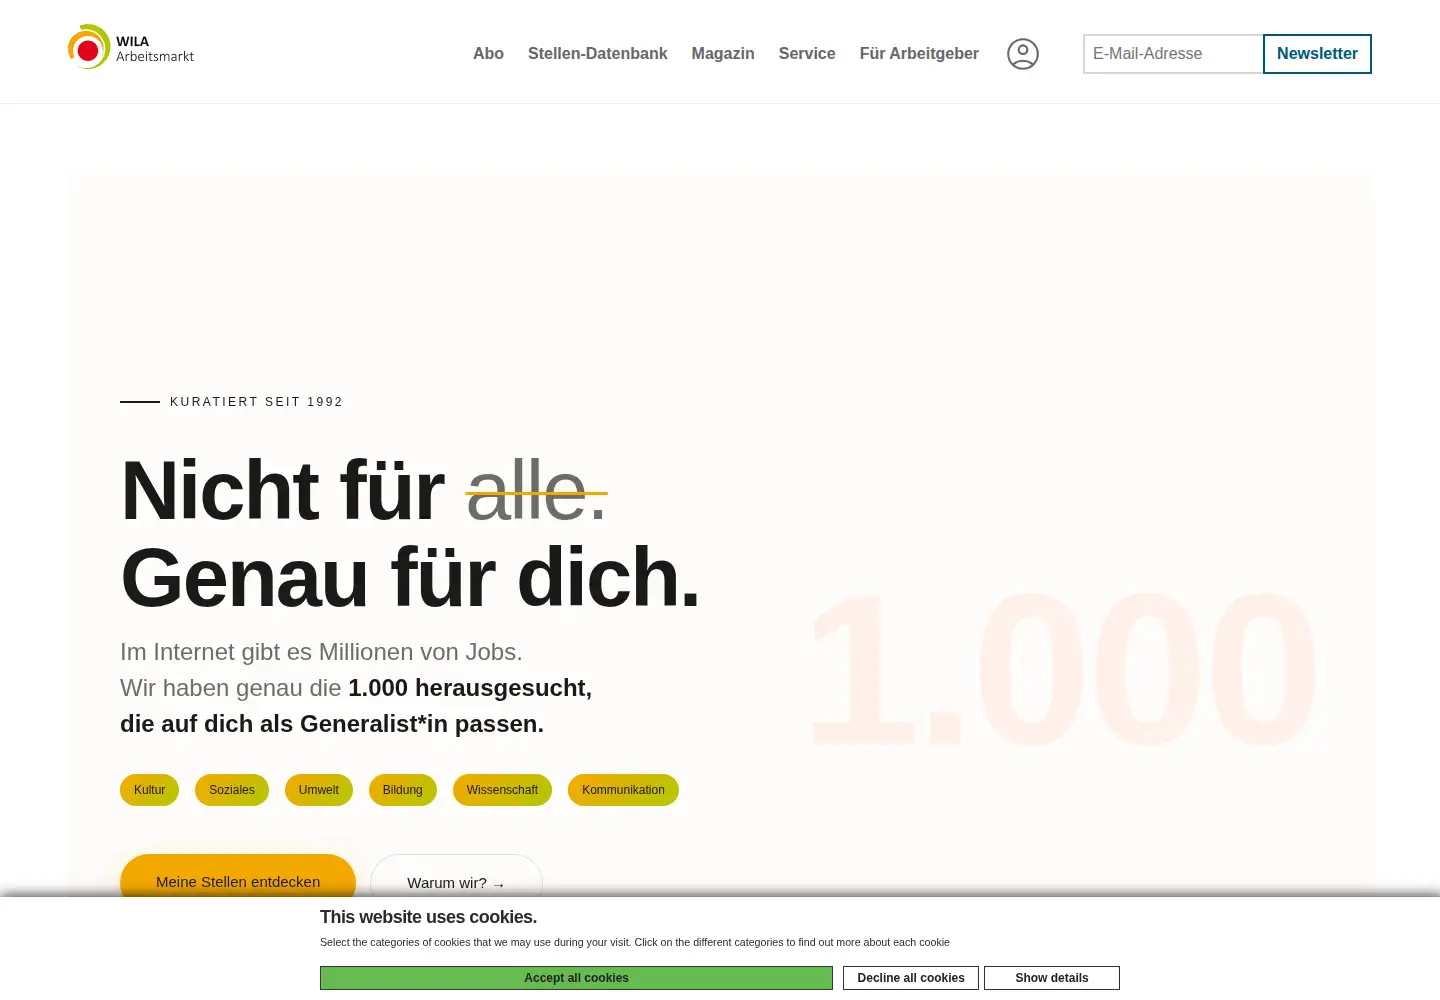Click Meine Stellen entdecken button
The height and width of the screenshot is (1000, 1440).
click(238, 876)
